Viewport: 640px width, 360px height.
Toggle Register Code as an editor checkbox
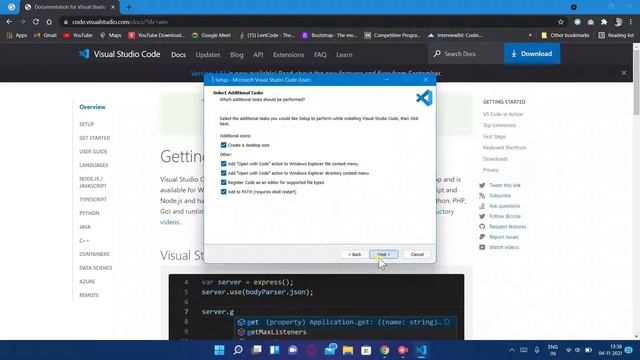pos(223,182)
